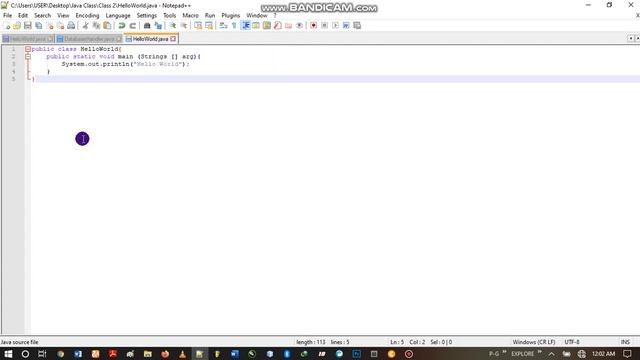Toggle Show All Characters pilcrow icon
The height and width of the screenshot is (360, 640).
point(234,26)
